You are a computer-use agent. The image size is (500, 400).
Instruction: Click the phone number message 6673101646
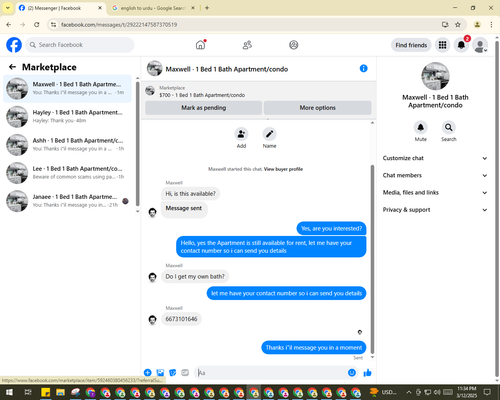pyautogui.click(x=181, y=319)
